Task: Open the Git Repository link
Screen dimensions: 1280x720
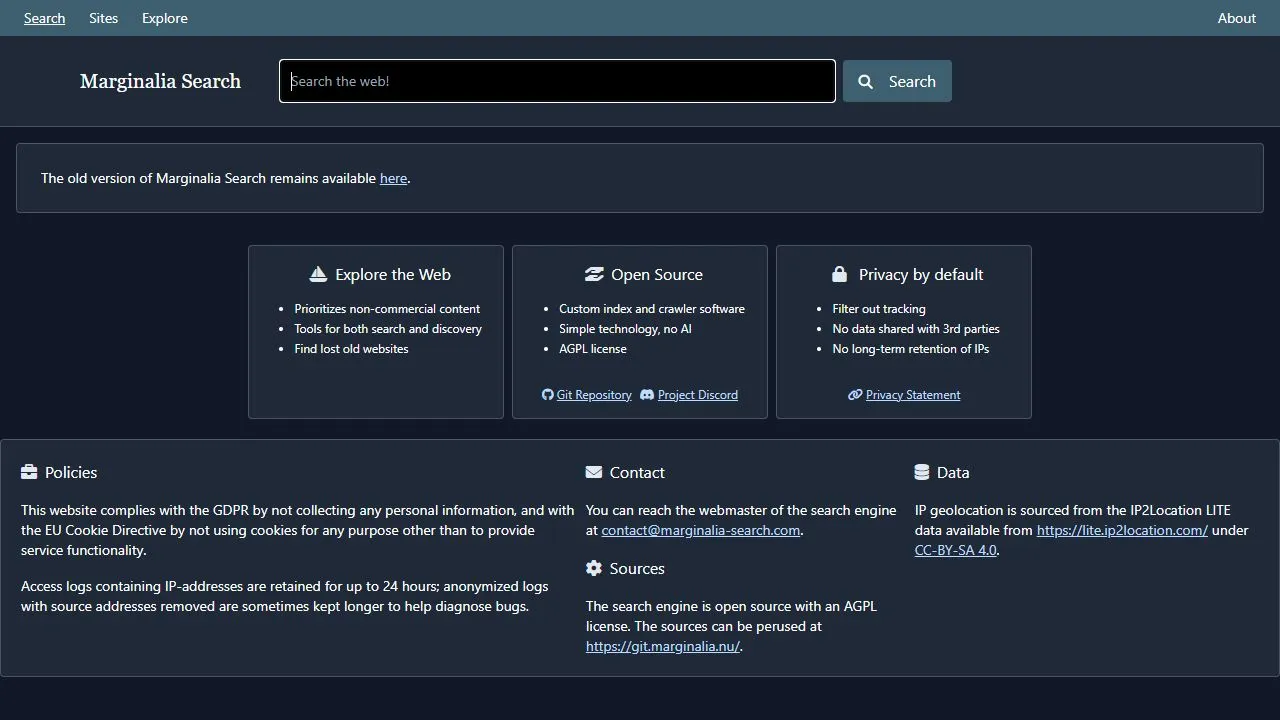Action: 594,395
